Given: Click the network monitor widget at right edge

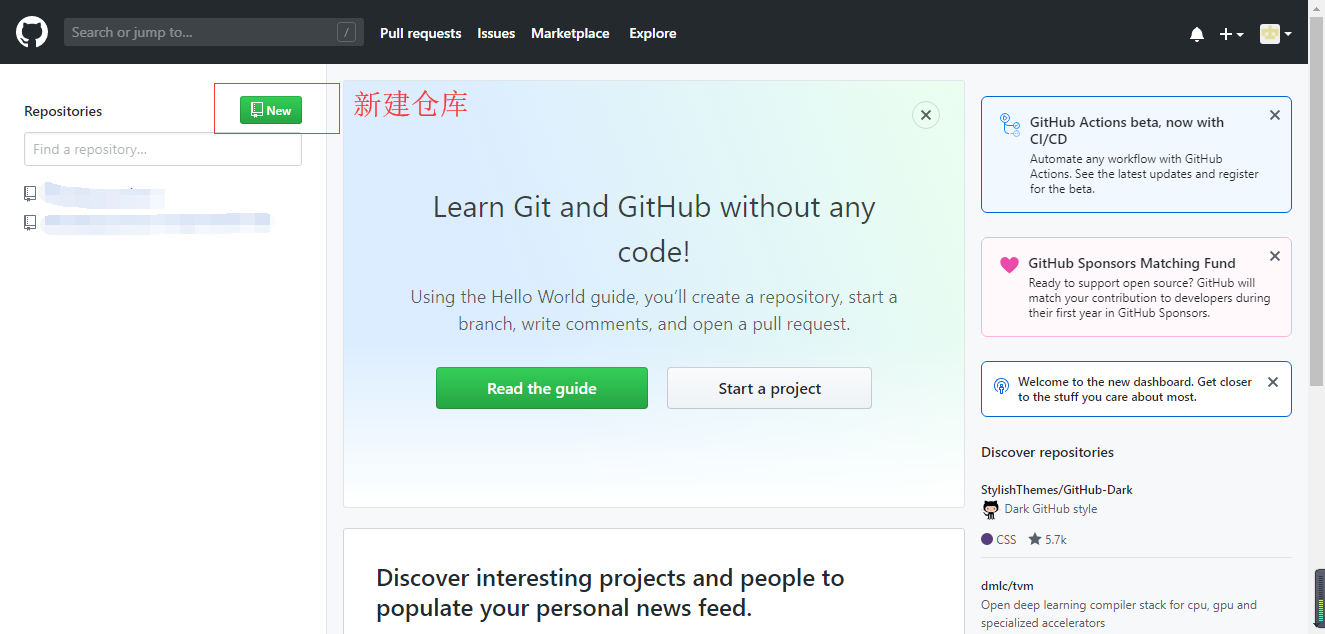Looking at the screenshot, I should point(1319,598).
